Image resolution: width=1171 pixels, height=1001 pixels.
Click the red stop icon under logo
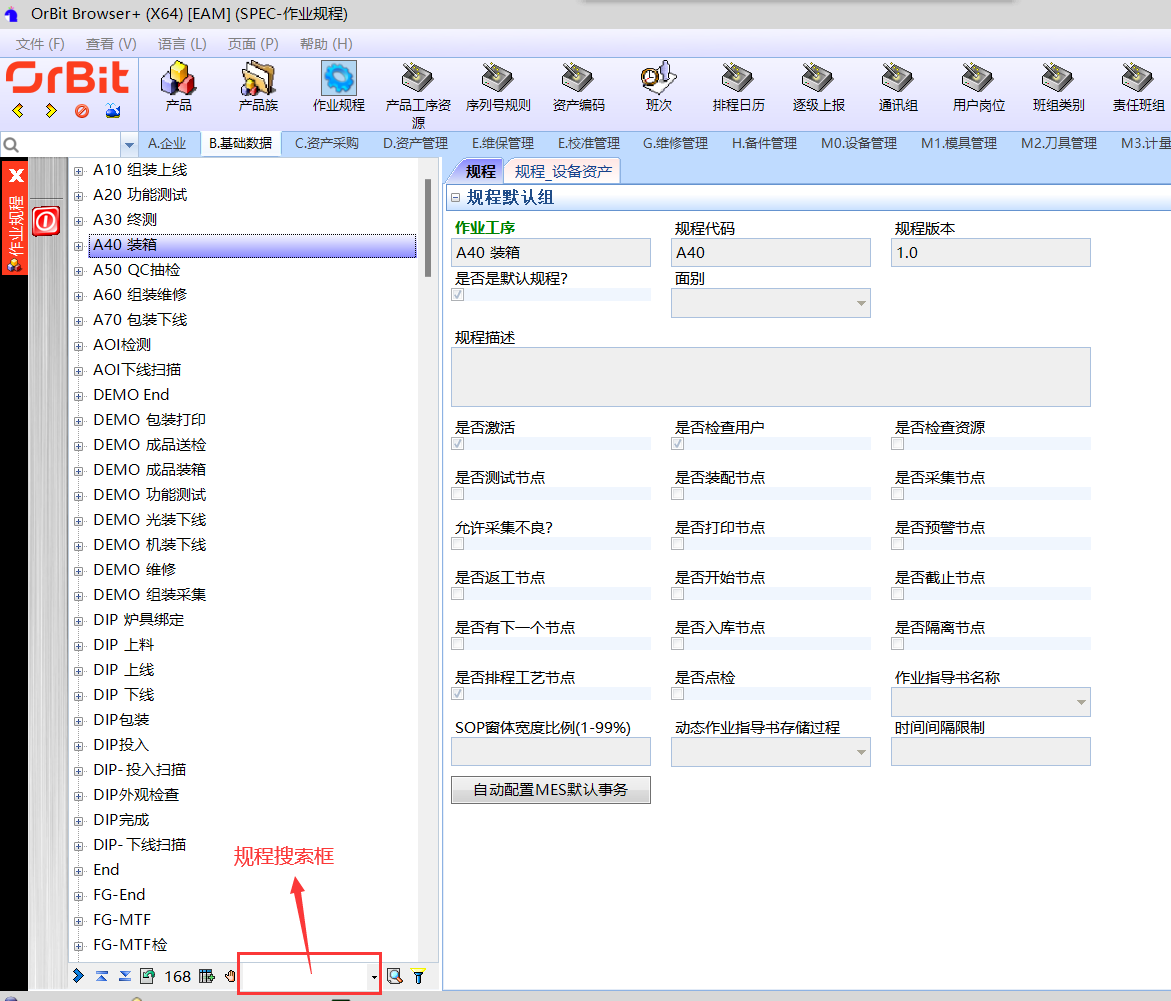point(82,111)
